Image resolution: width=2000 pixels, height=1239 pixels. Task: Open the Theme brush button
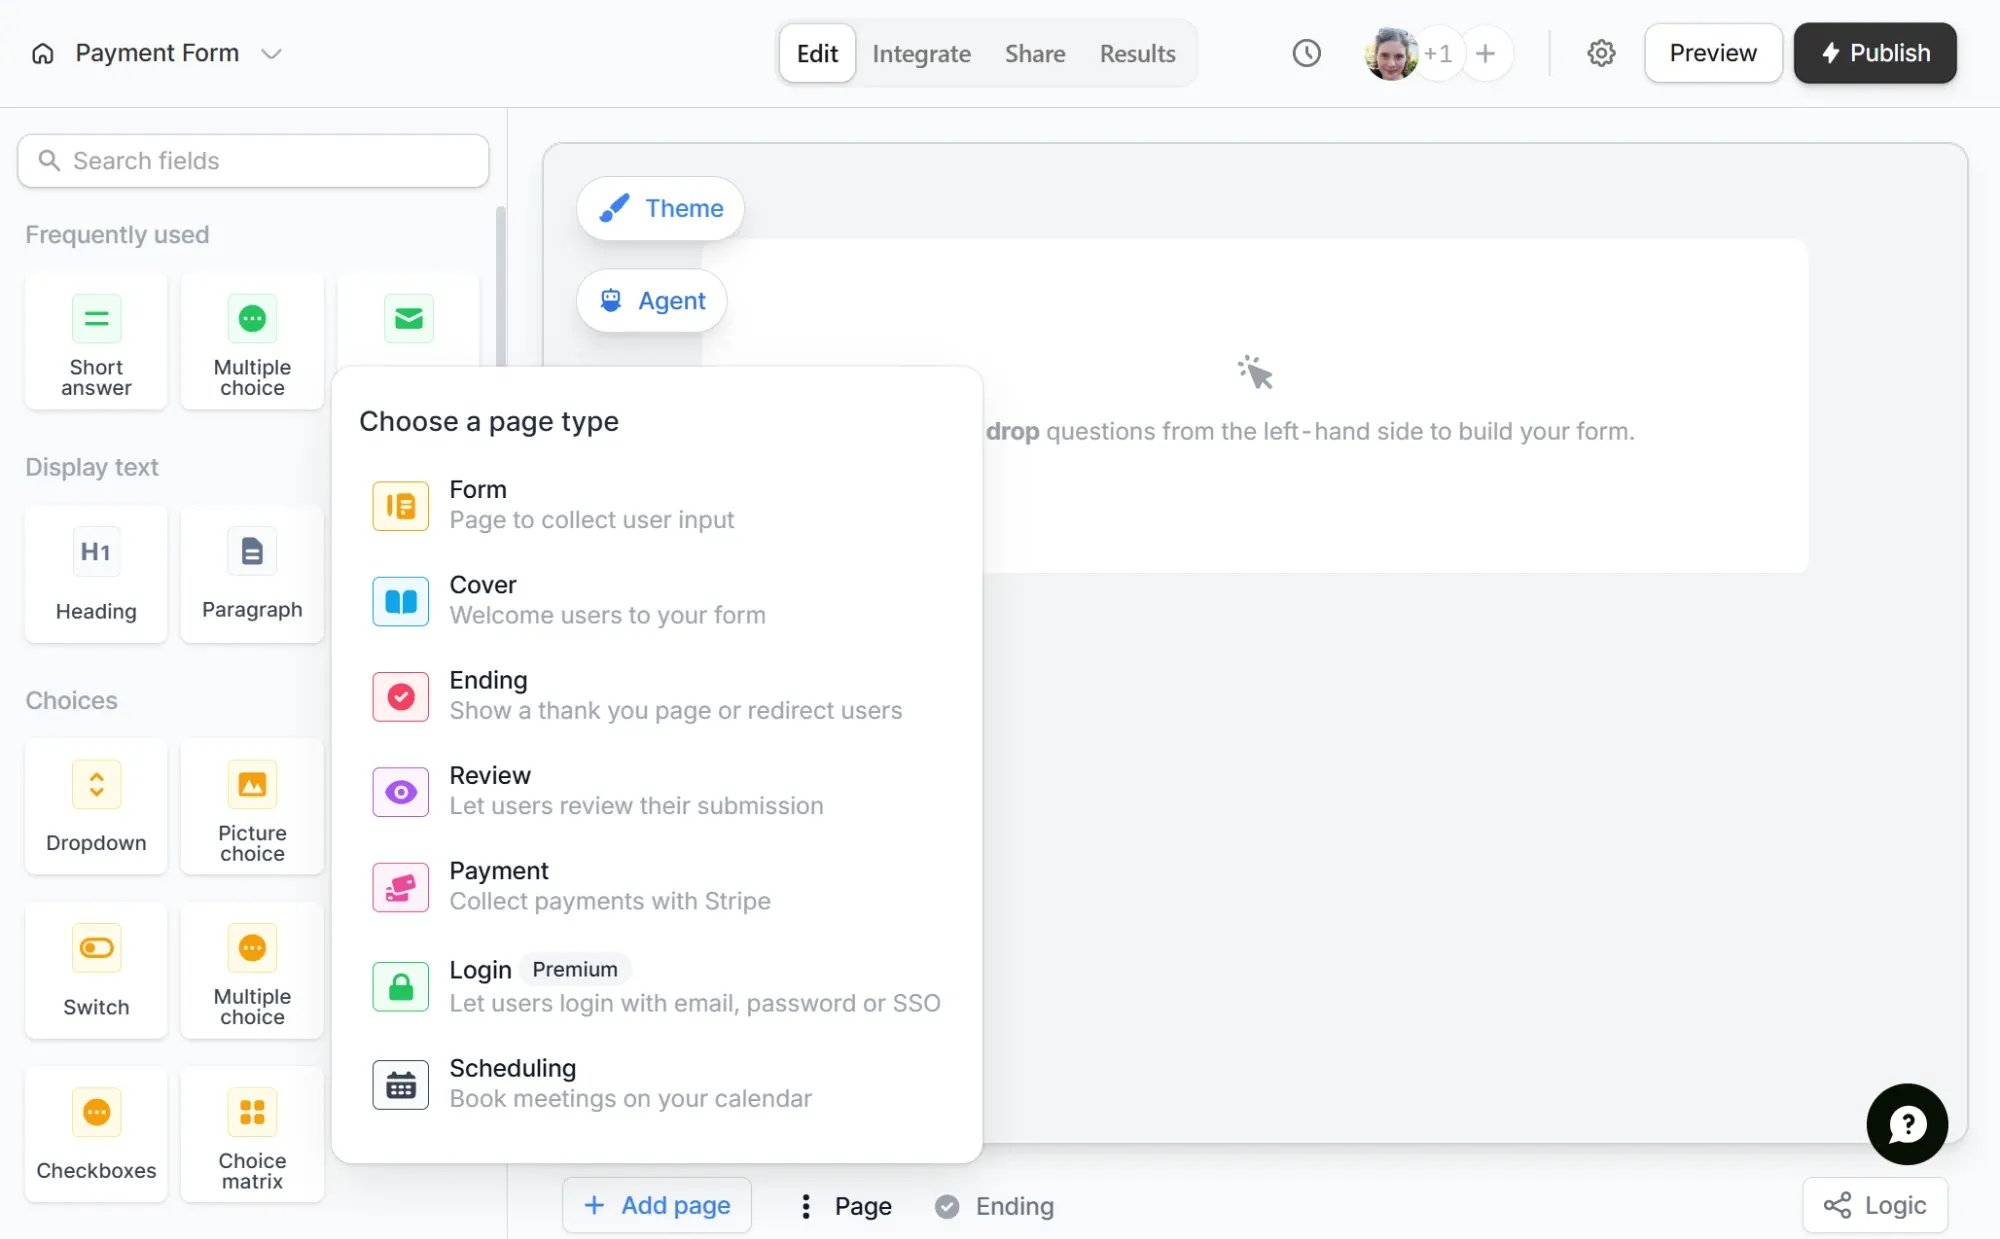[660, 208]
